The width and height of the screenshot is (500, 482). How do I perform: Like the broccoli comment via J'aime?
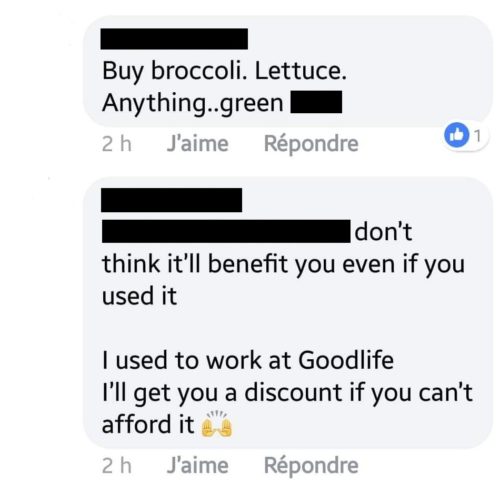198,144
